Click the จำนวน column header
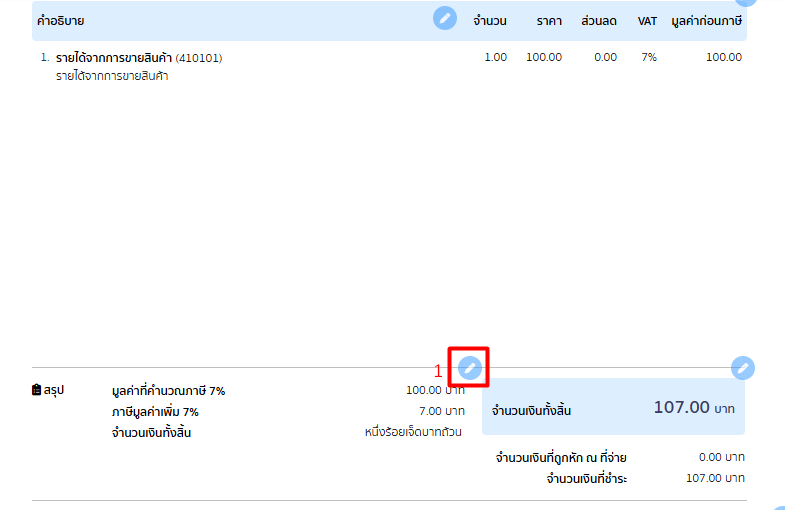Image resolution: width=785 pixels, height=510 pixels. point(490,21)
